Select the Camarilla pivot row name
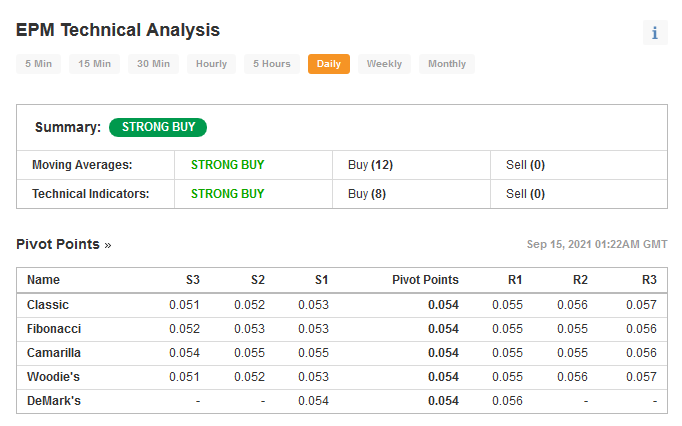Viewport: 682px width, 426px height. point(54,352)
